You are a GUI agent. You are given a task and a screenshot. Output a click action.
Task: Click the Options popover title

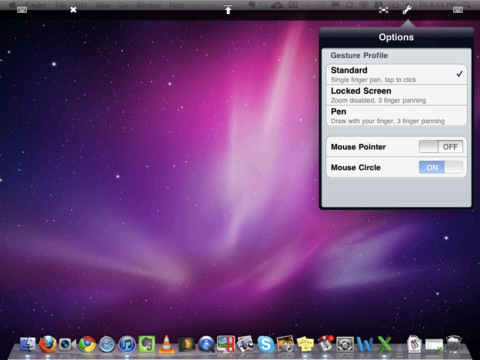396,37
